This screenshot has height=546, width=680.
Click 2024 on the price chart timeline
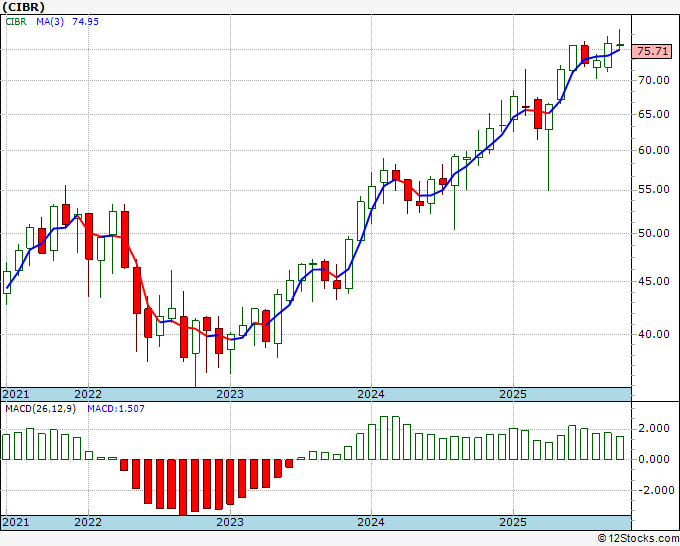pyautogui.click(x=371, y=394)
